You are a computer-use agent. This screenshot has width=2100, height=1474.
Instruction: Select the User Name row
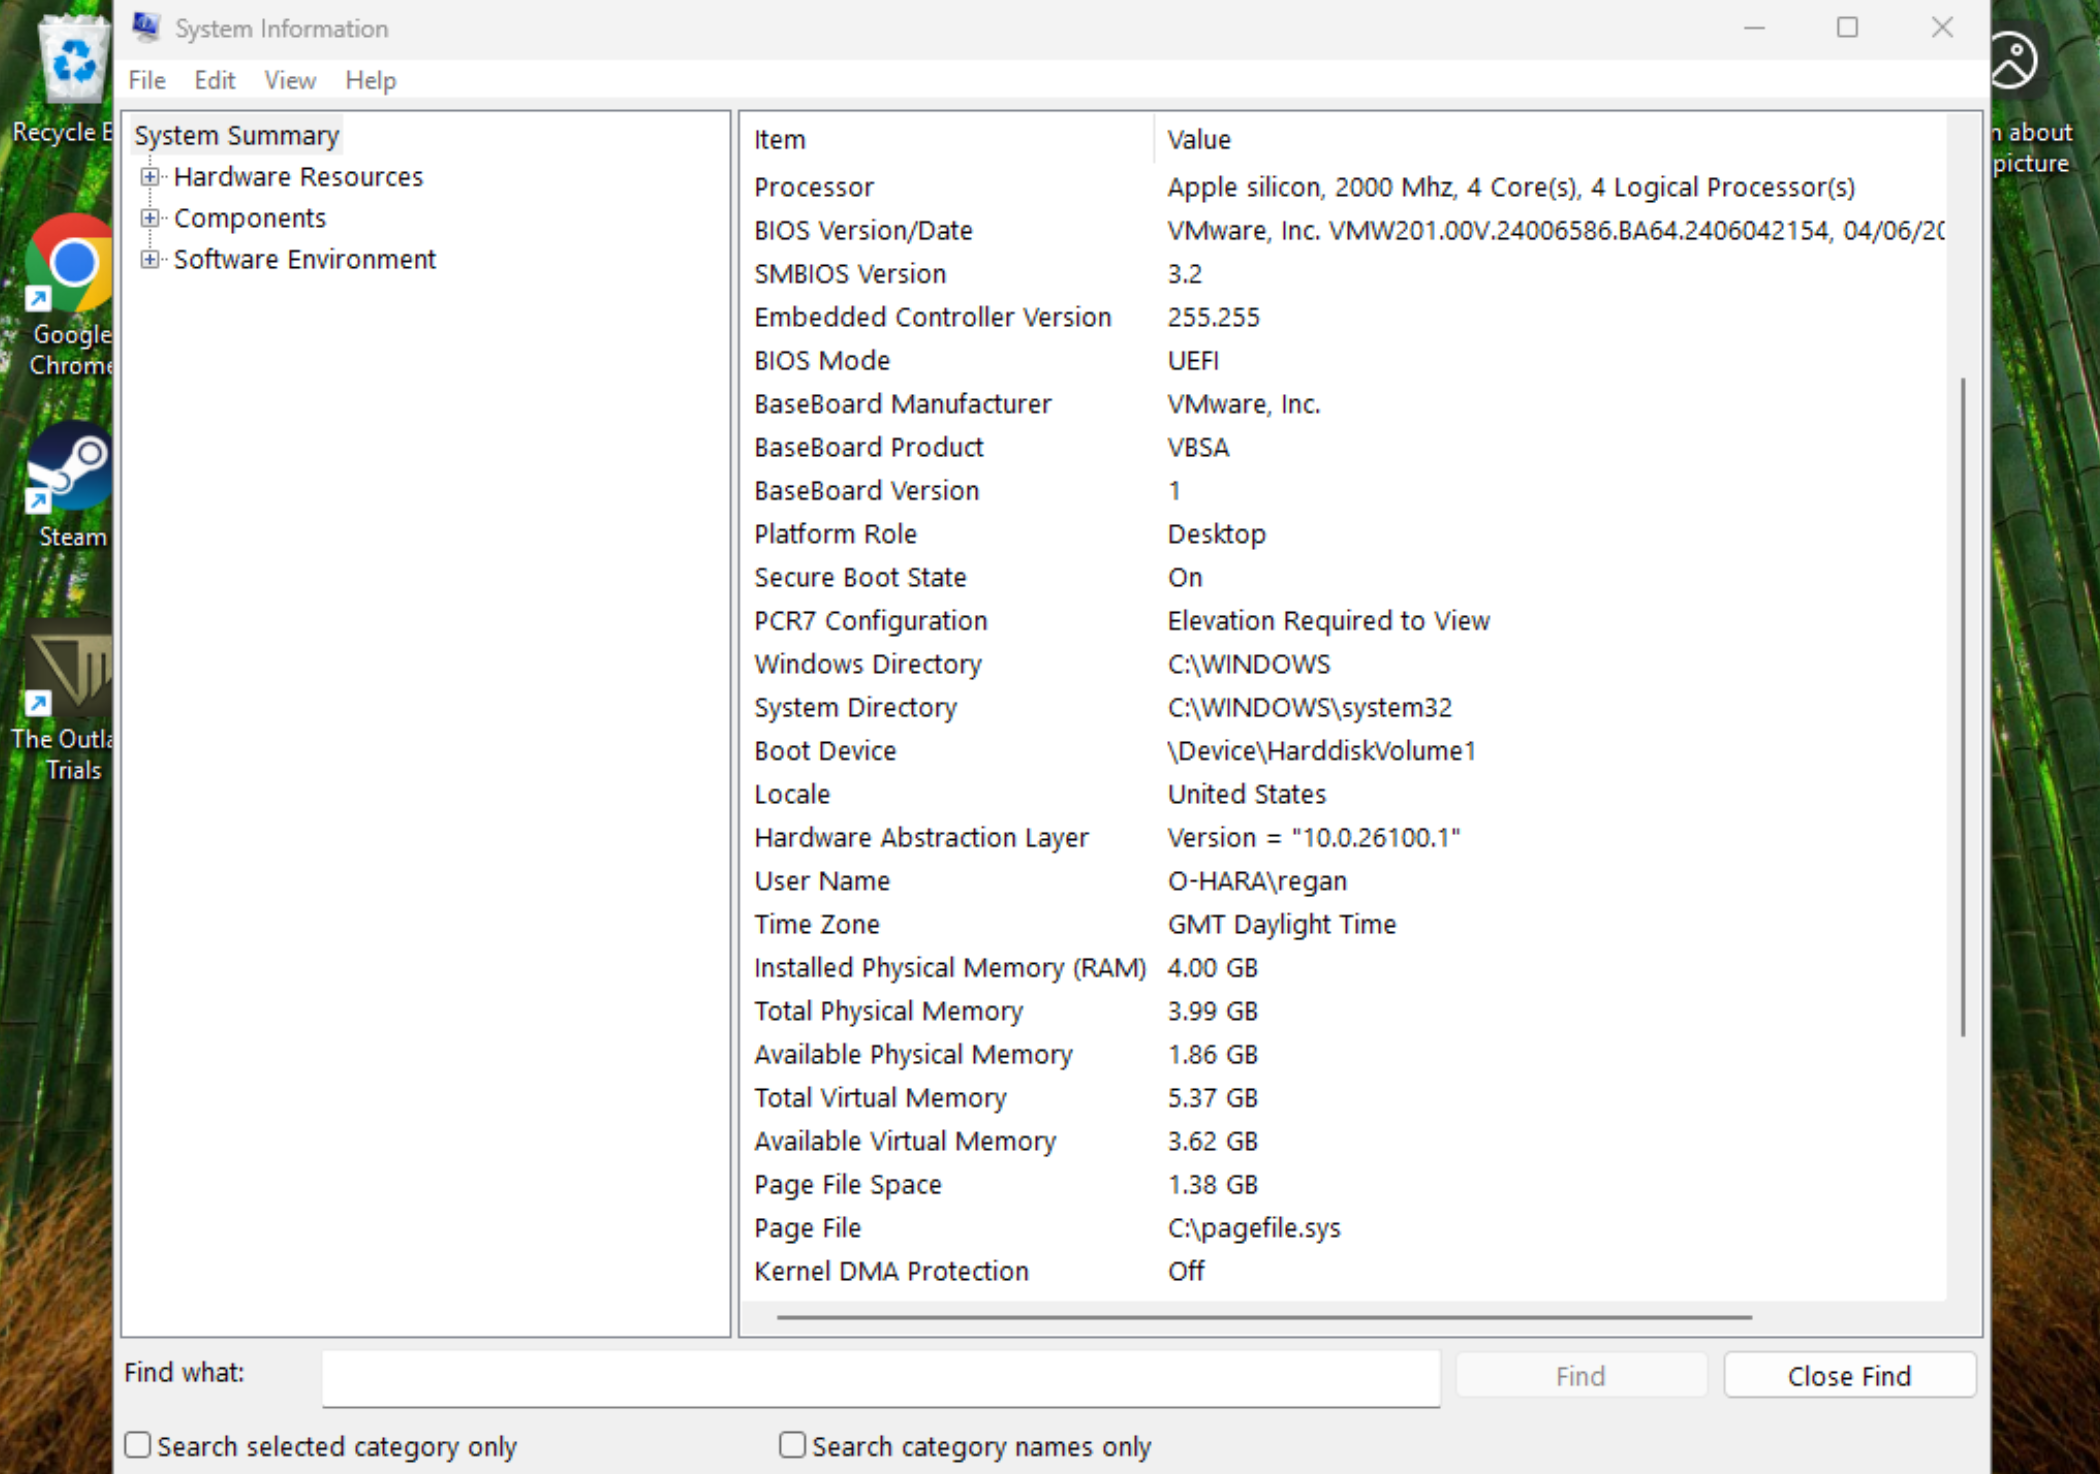pyautogui.click(x=1344, y=880)
